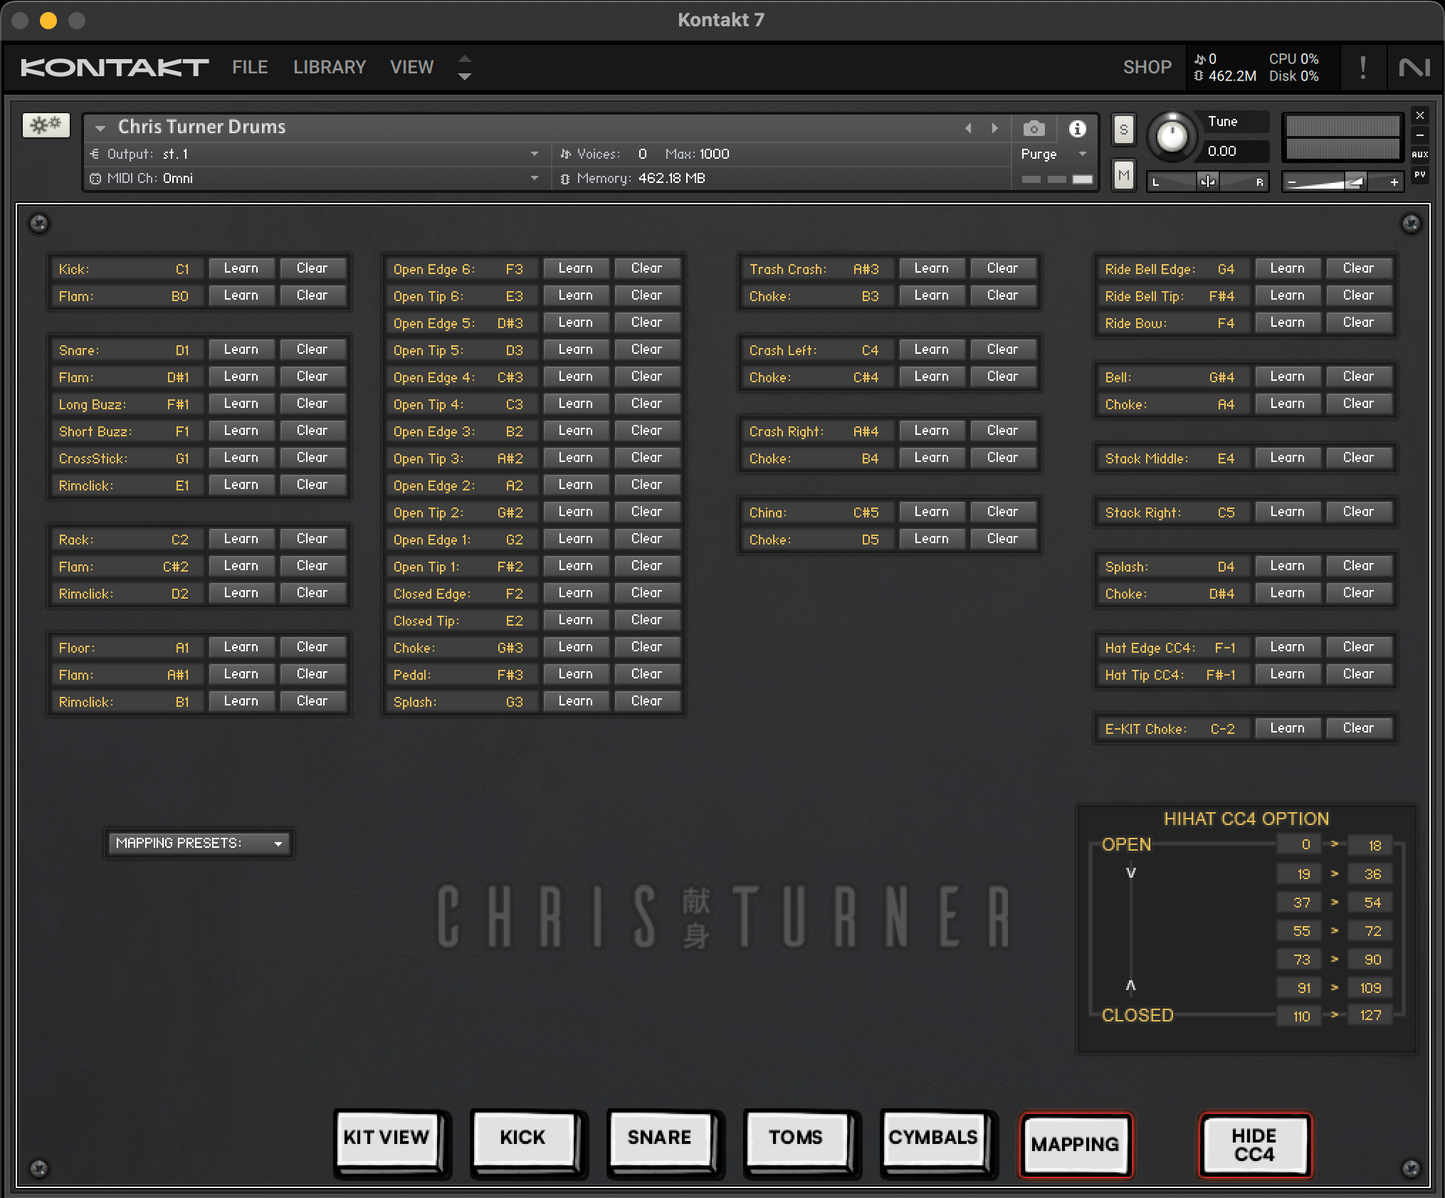The width and height of the screenshot is (1445, 1198).
Task: Click the instrument gear options icon
Action: pyautogui.click(x=46, y=125)
